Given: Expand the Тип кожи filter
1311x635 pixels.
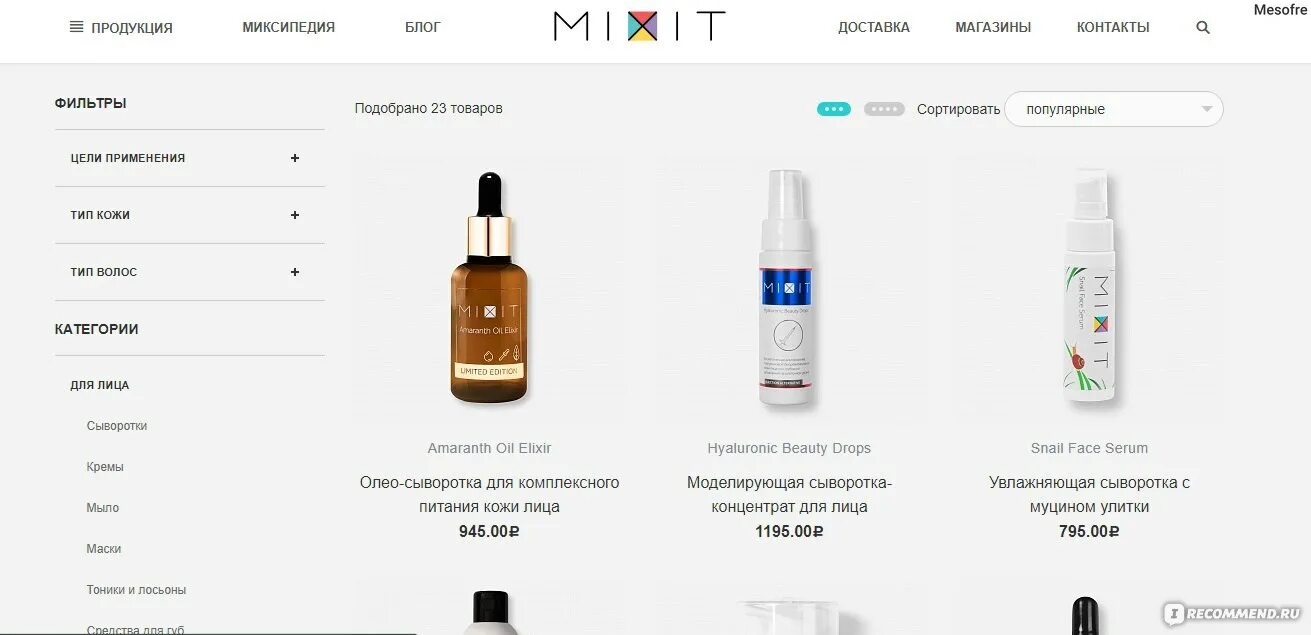Looking at the screenshot, I should click(x=294, y=215).
